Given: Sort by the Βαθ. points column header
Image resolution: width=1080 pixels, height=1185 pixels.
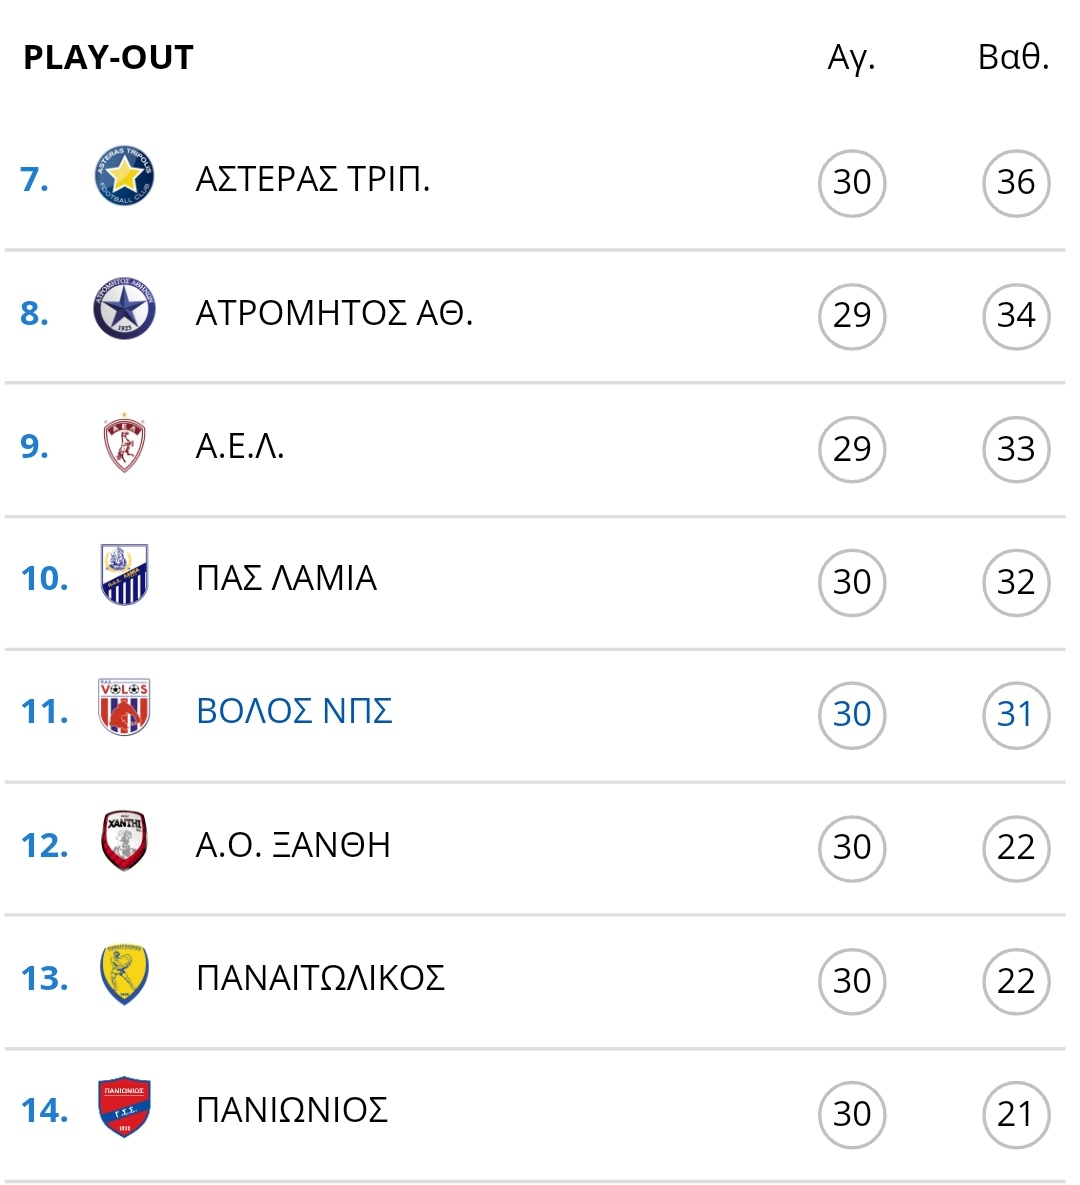Looking at the screenshot, I should (x=1013, y=57).
